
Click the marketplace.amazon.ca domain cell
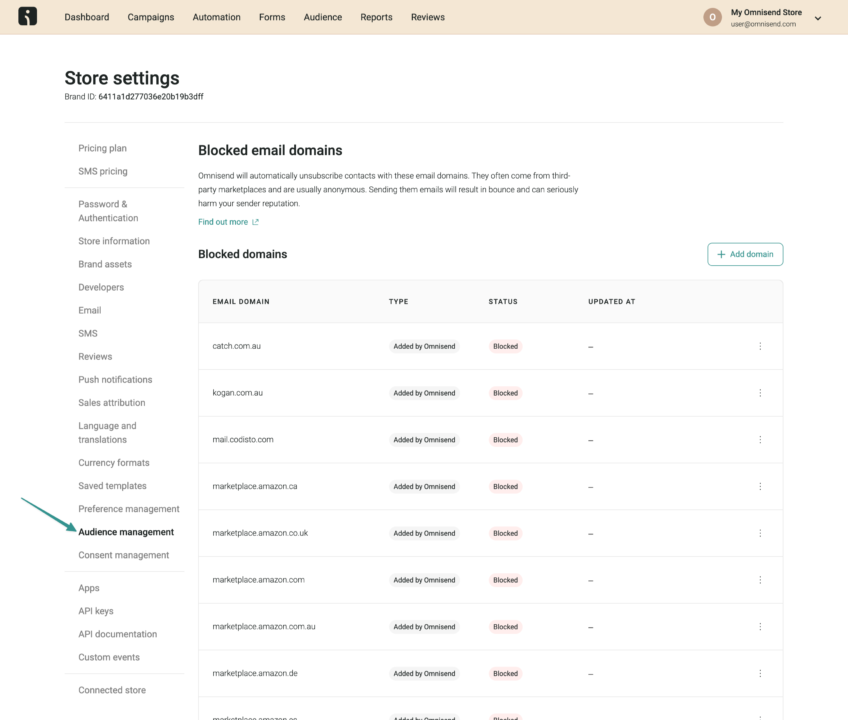pyautogui.click(x=255, y=486)
